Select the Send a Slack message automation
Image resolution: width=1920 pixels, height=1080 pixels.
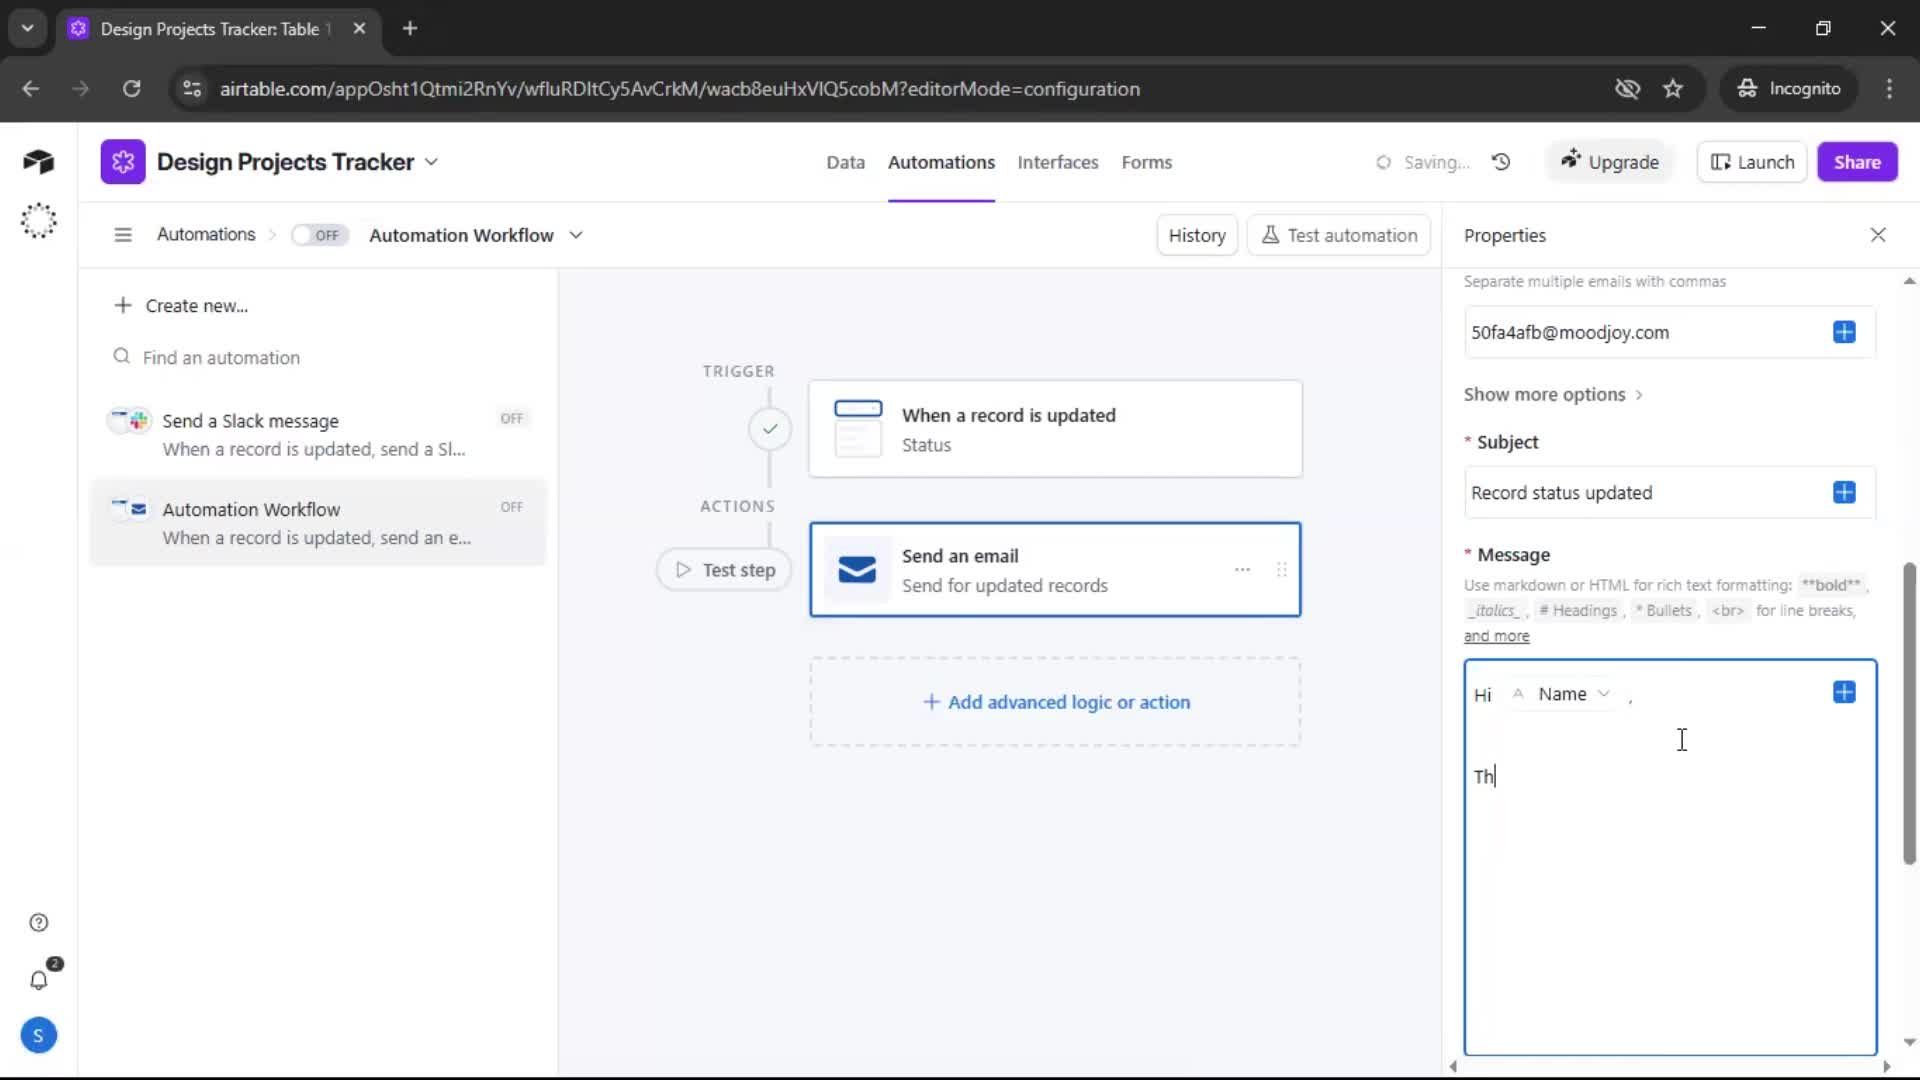(x=318, y=434)
